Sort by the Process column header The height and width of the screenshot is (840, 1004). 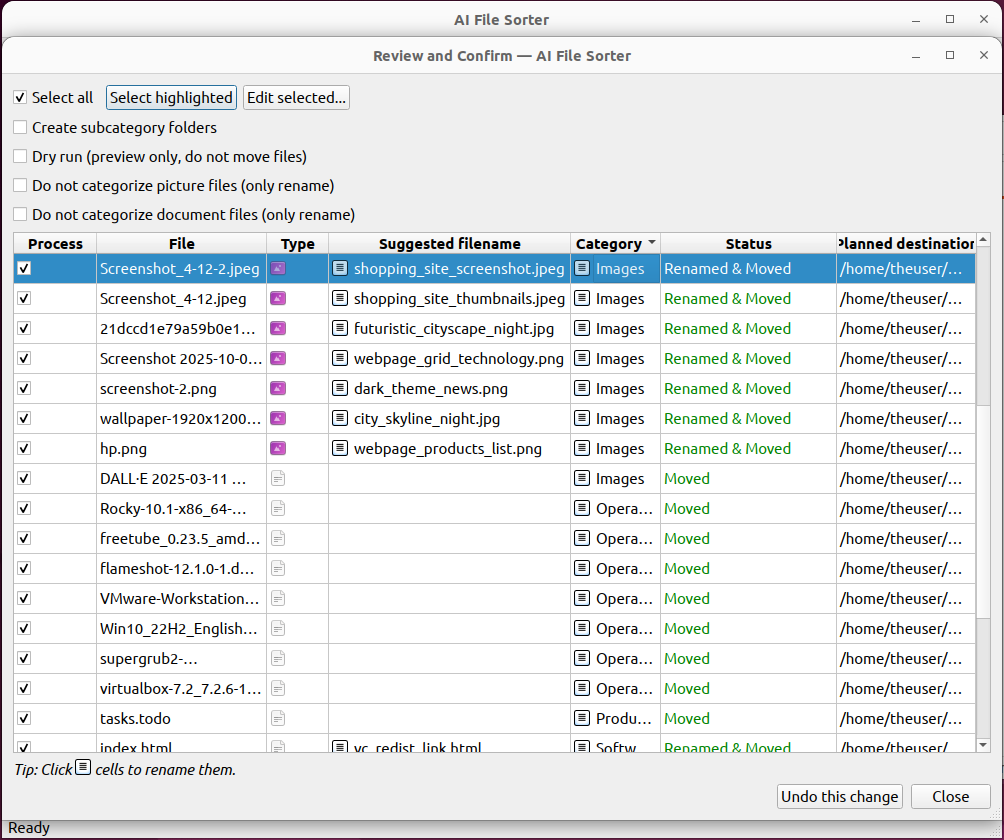(x=55, y=243)
